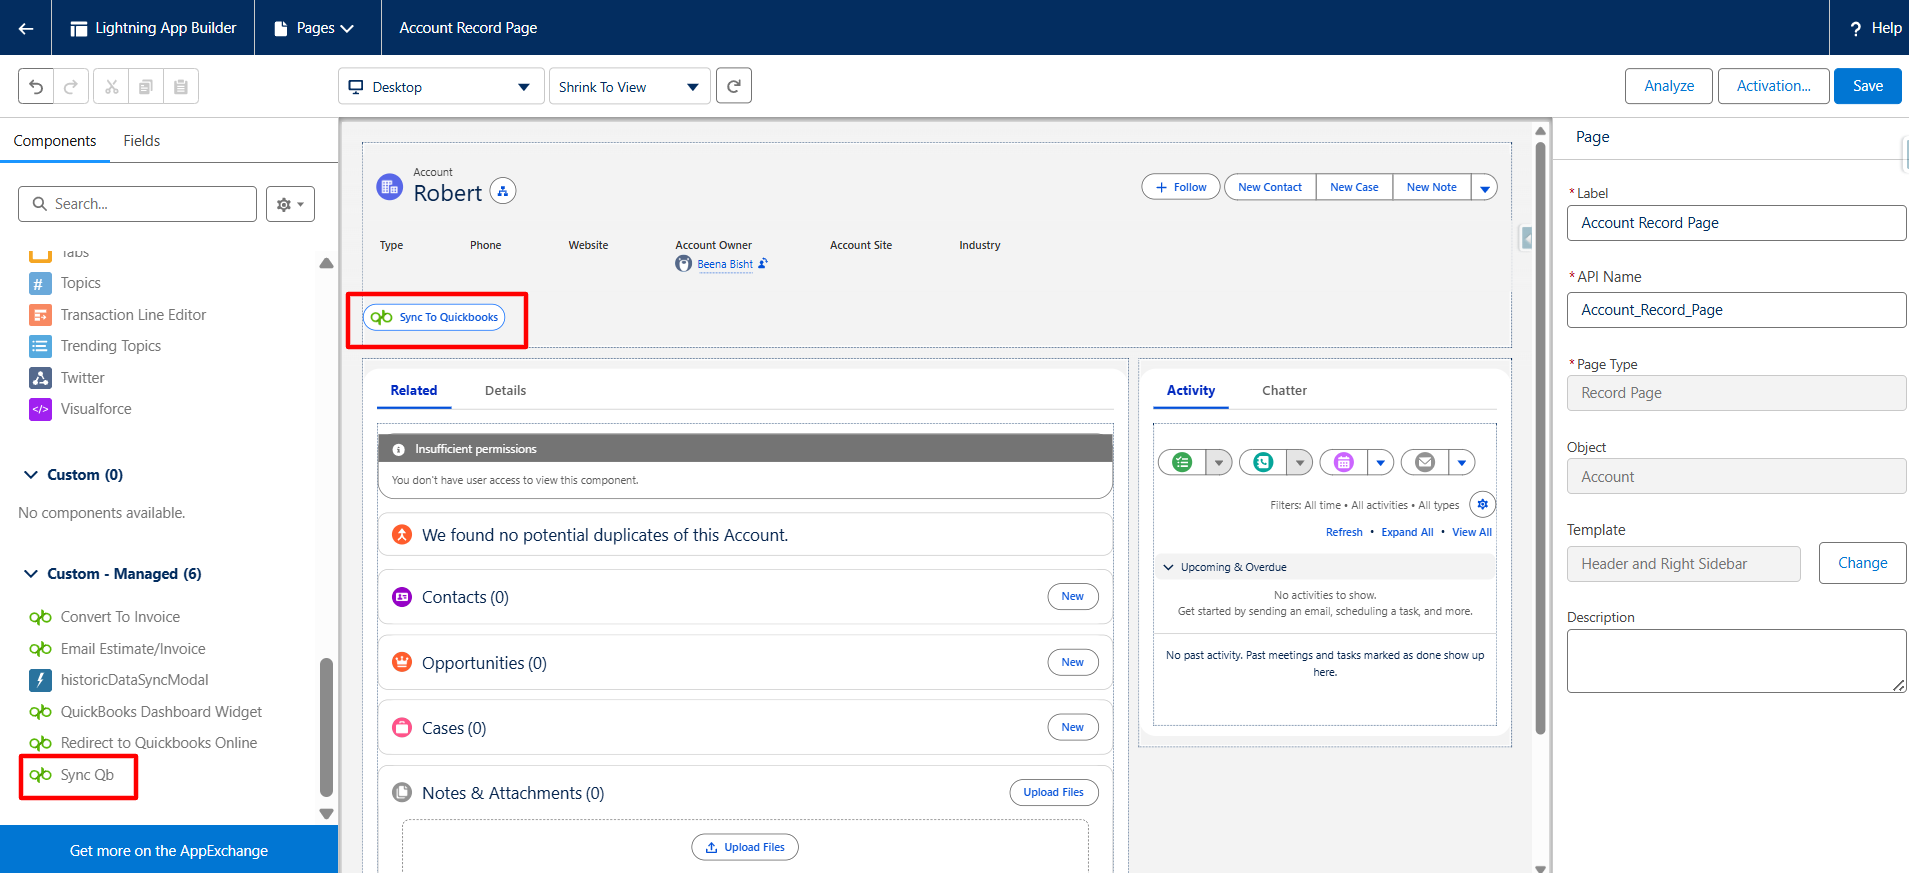Image resolution: width=1909 pixels, height=873 pixels.
Task: Click the refresh canvas icon
Action: tap(734, 86)
